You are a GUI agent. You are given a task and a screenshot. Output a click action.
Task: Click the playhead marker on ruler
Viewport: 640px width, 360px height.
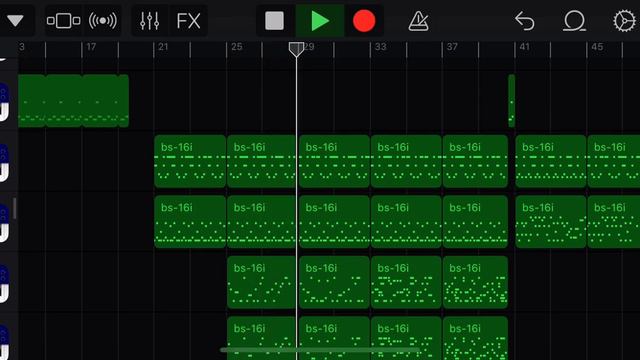point(296,49)
